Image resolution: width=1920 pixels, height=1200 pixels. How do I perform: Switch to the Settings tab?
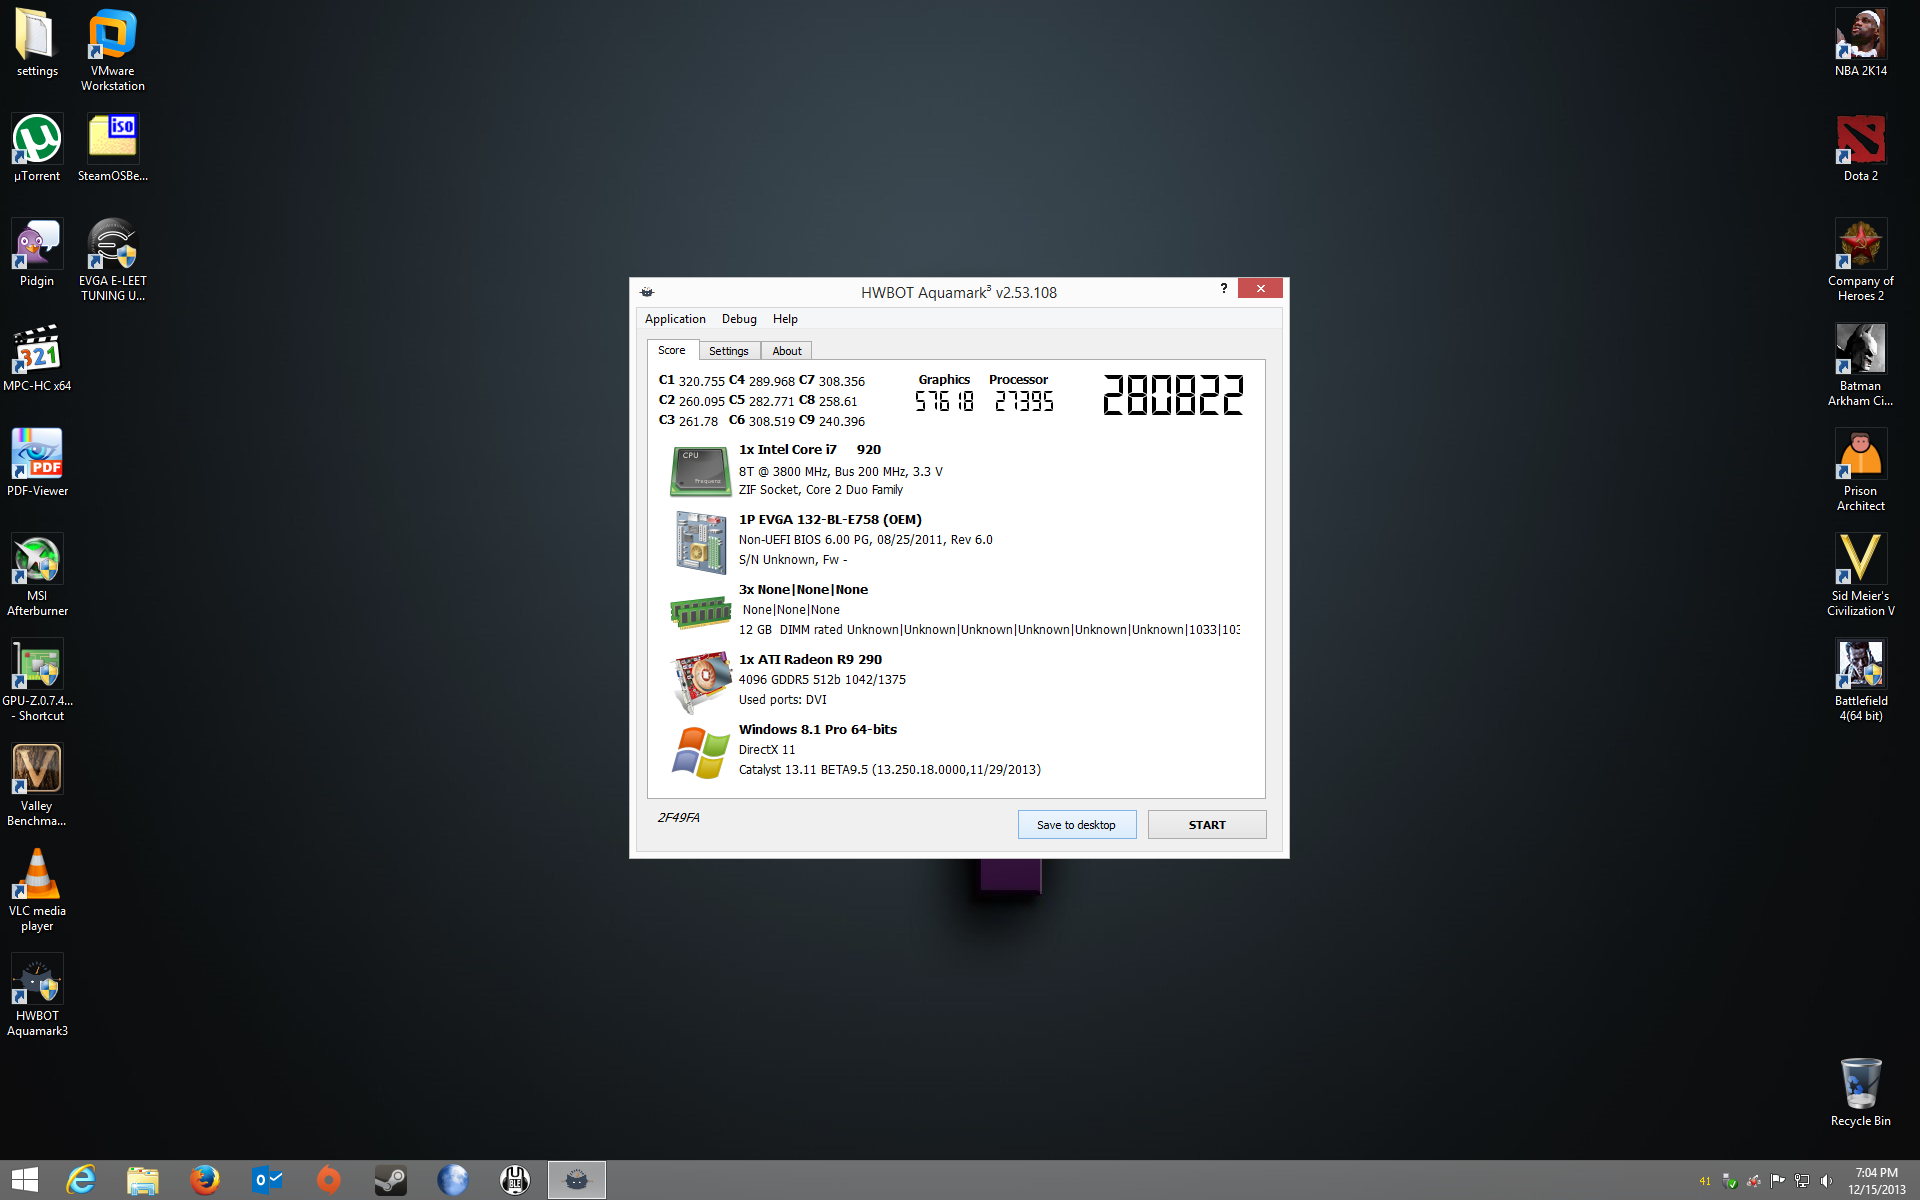(729, 351)
